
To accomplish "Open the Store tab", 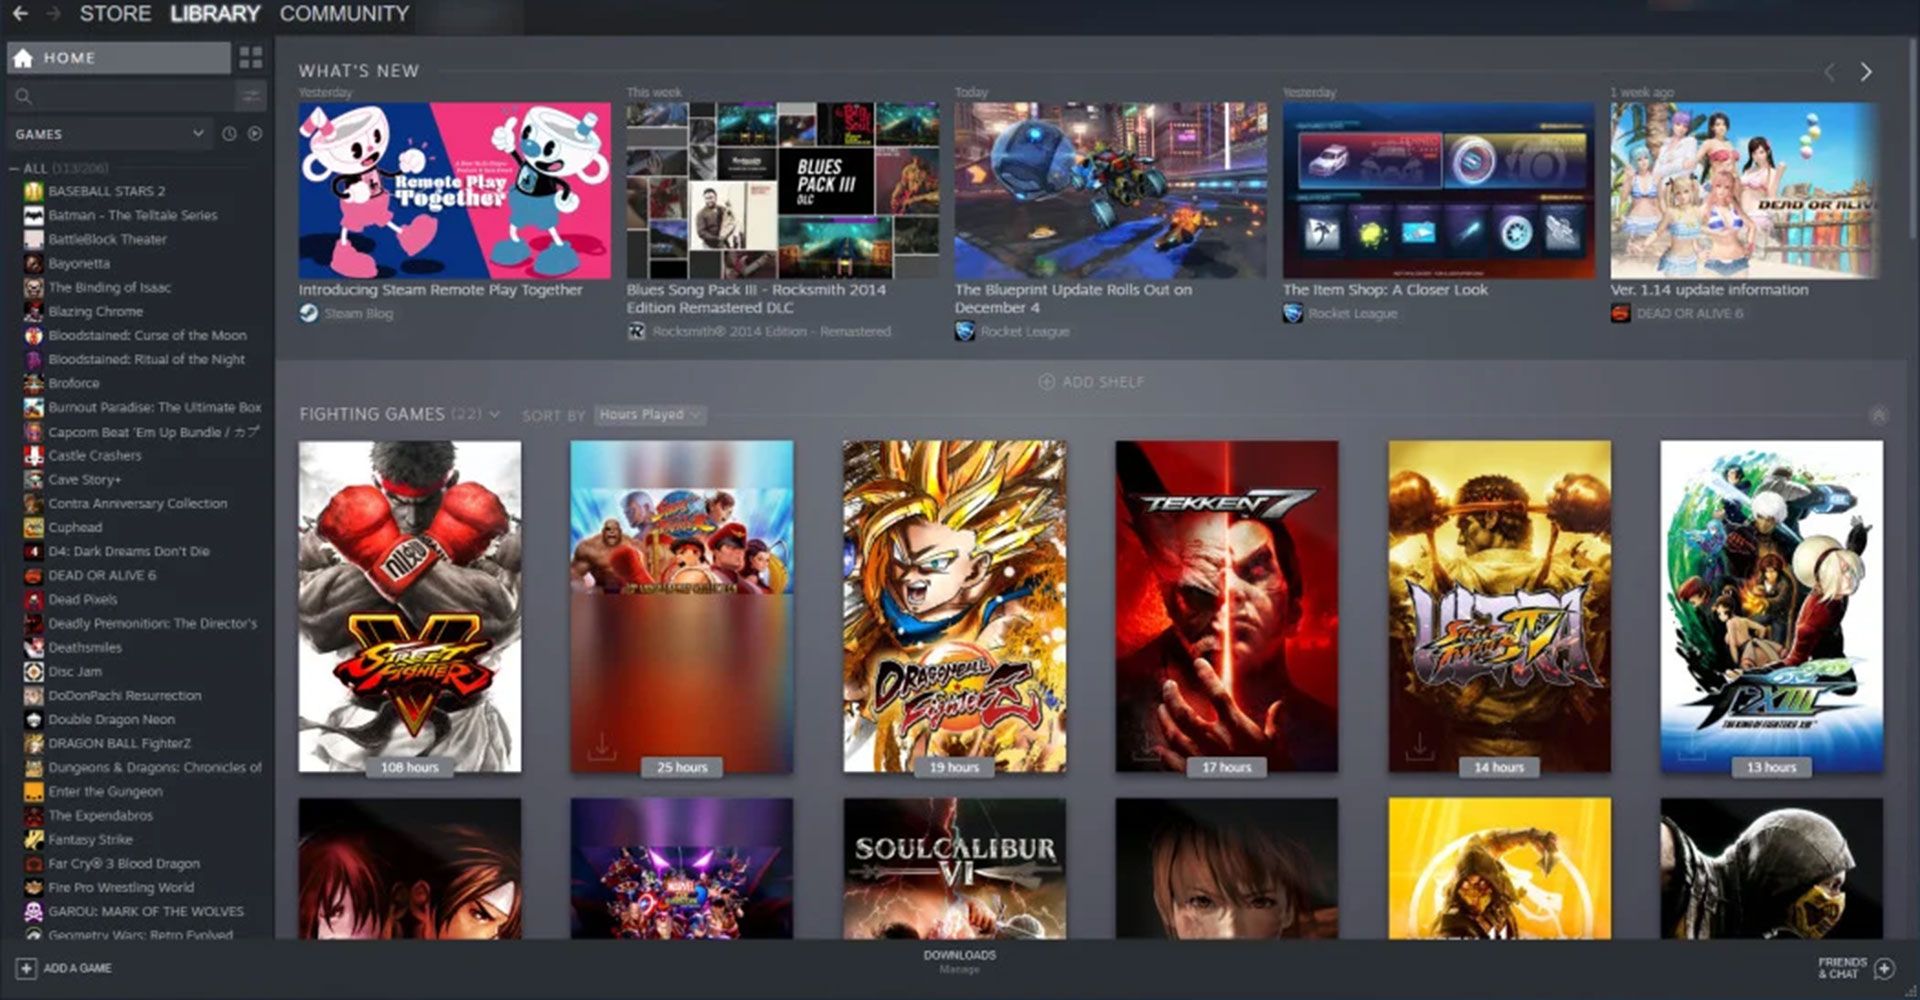I will coord(115,14).
